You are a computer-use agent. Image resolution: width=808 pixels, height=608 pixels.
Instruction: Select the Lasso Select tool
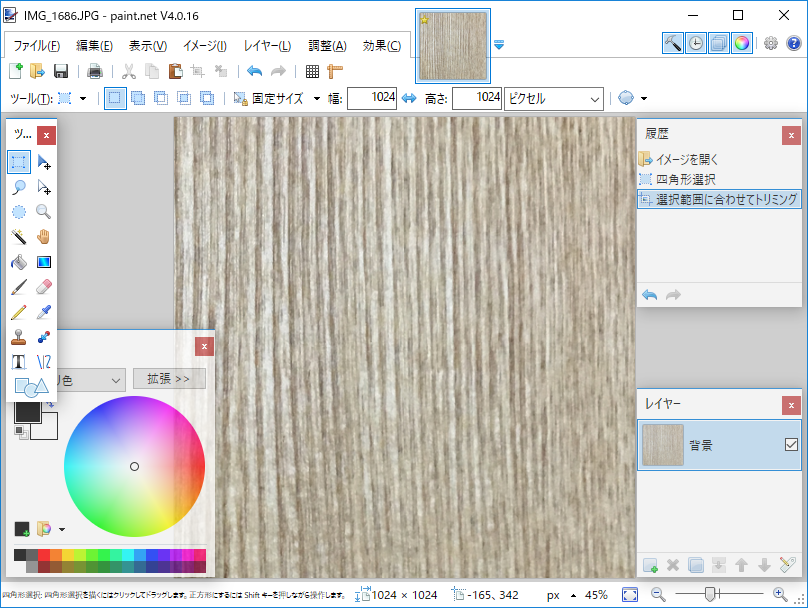(x=19, y=187)
